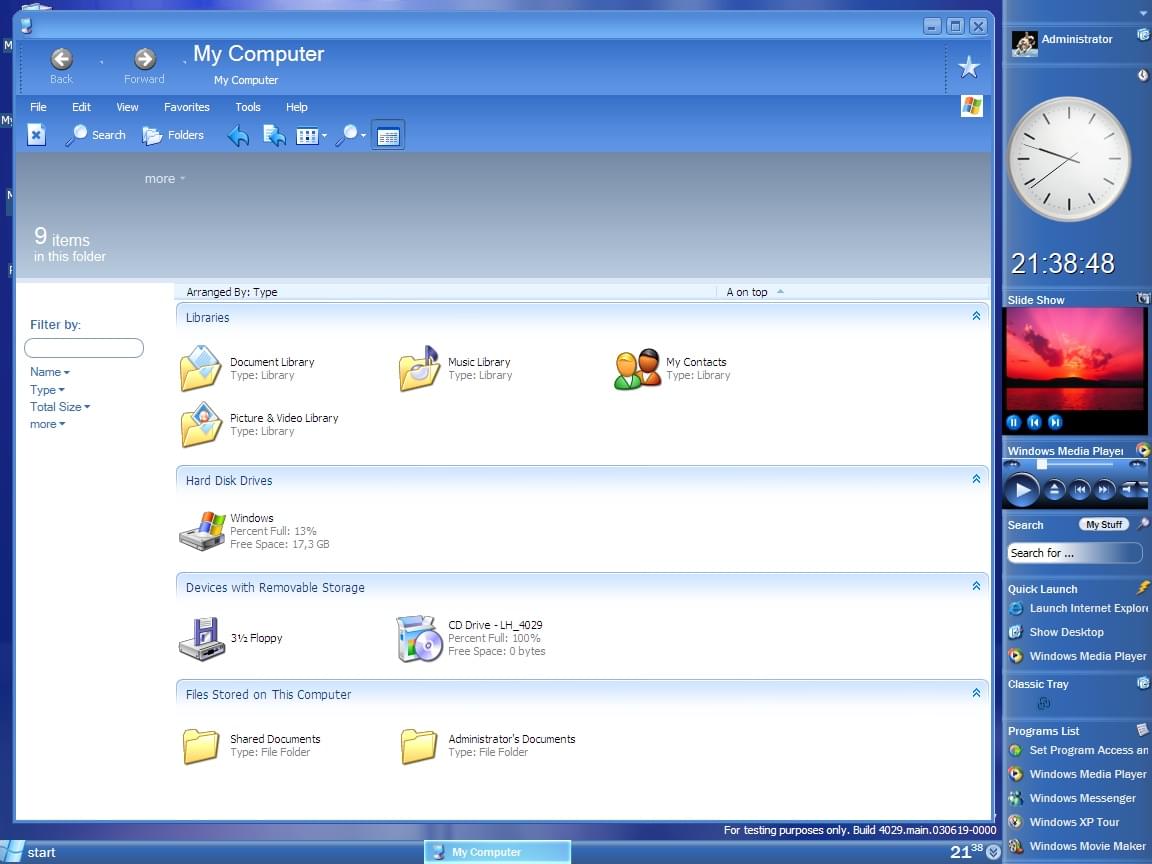Skip to next Slide Show picture

(1055, 422)
